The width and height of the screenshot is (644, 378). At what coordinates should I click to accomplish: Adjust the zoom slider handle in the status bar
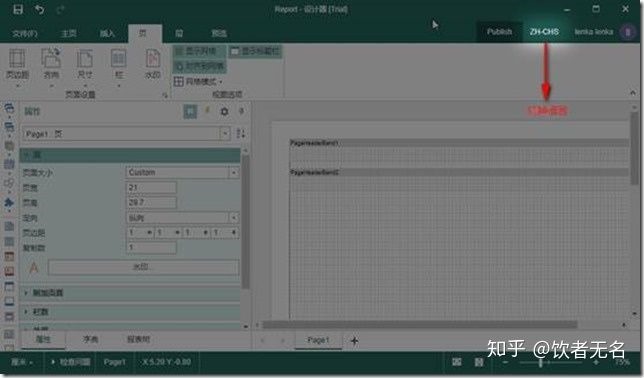[541, 362]
